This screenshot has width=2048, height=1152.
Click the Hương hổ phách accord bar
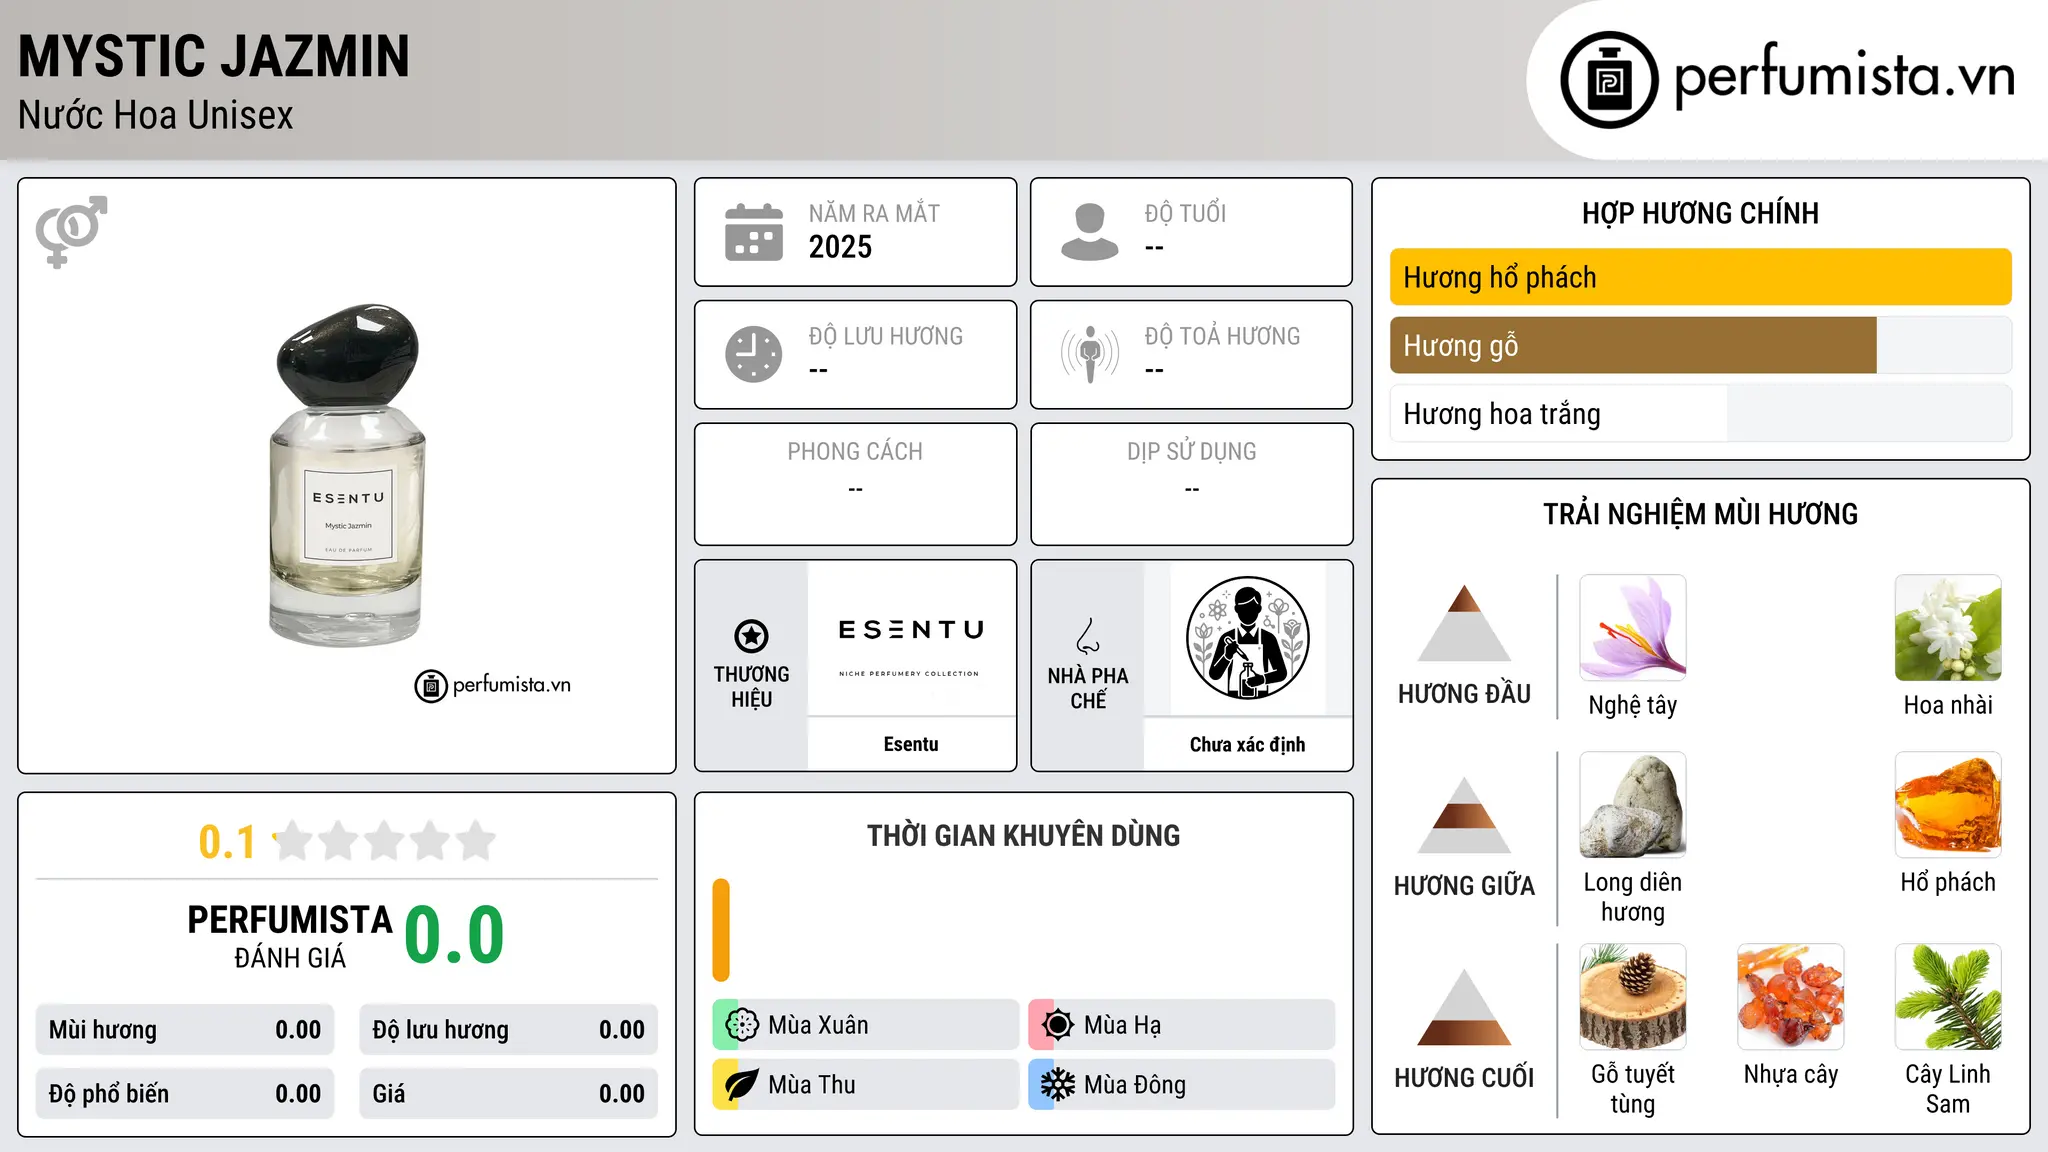(x=1700, y=277)
